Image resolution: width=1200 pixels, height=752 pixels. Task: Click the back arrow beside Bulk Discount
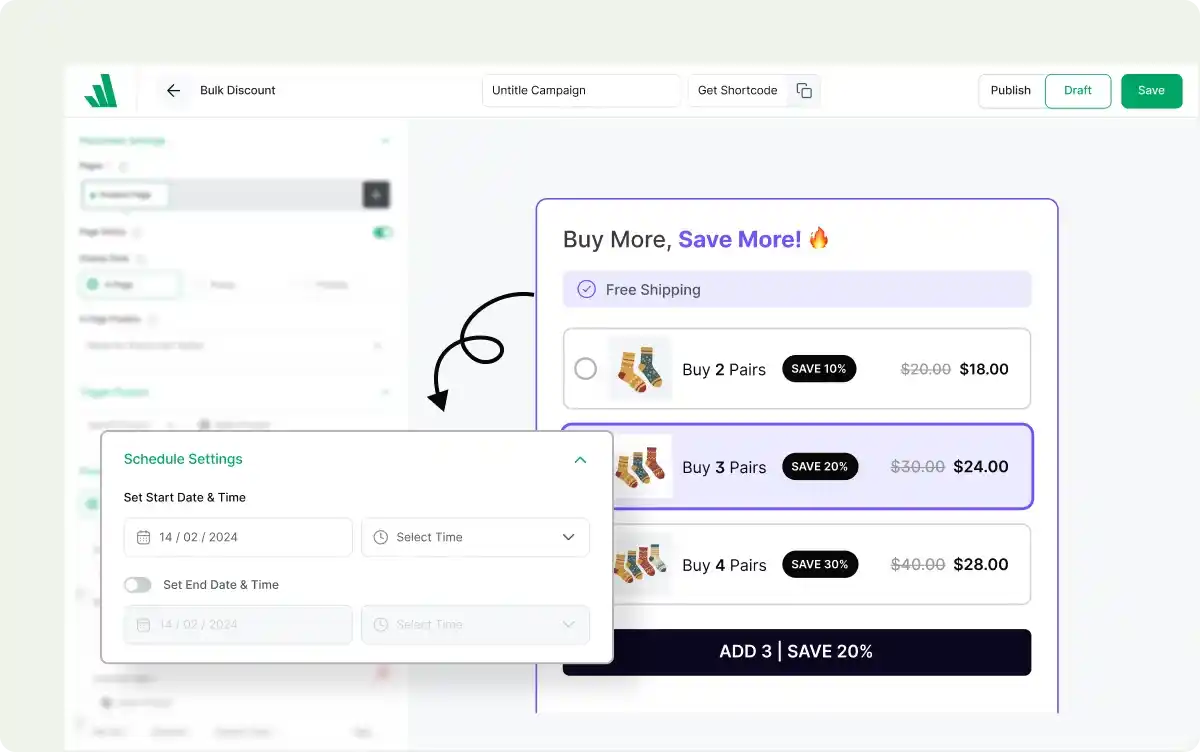coord(173,90)
